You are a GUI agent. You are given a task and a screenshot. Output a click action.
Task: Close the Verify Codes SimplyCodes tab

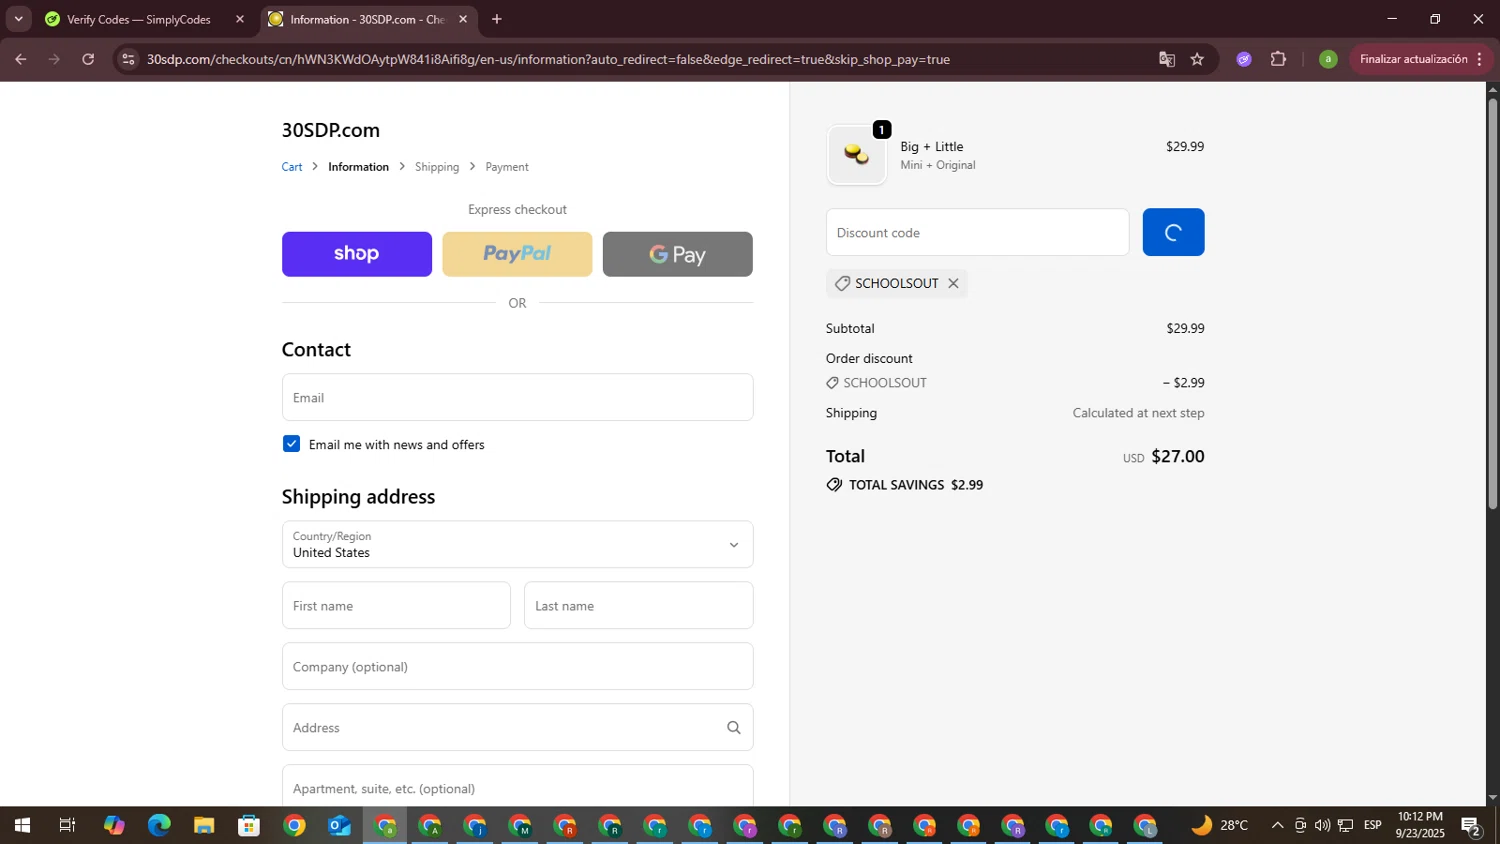240,19
